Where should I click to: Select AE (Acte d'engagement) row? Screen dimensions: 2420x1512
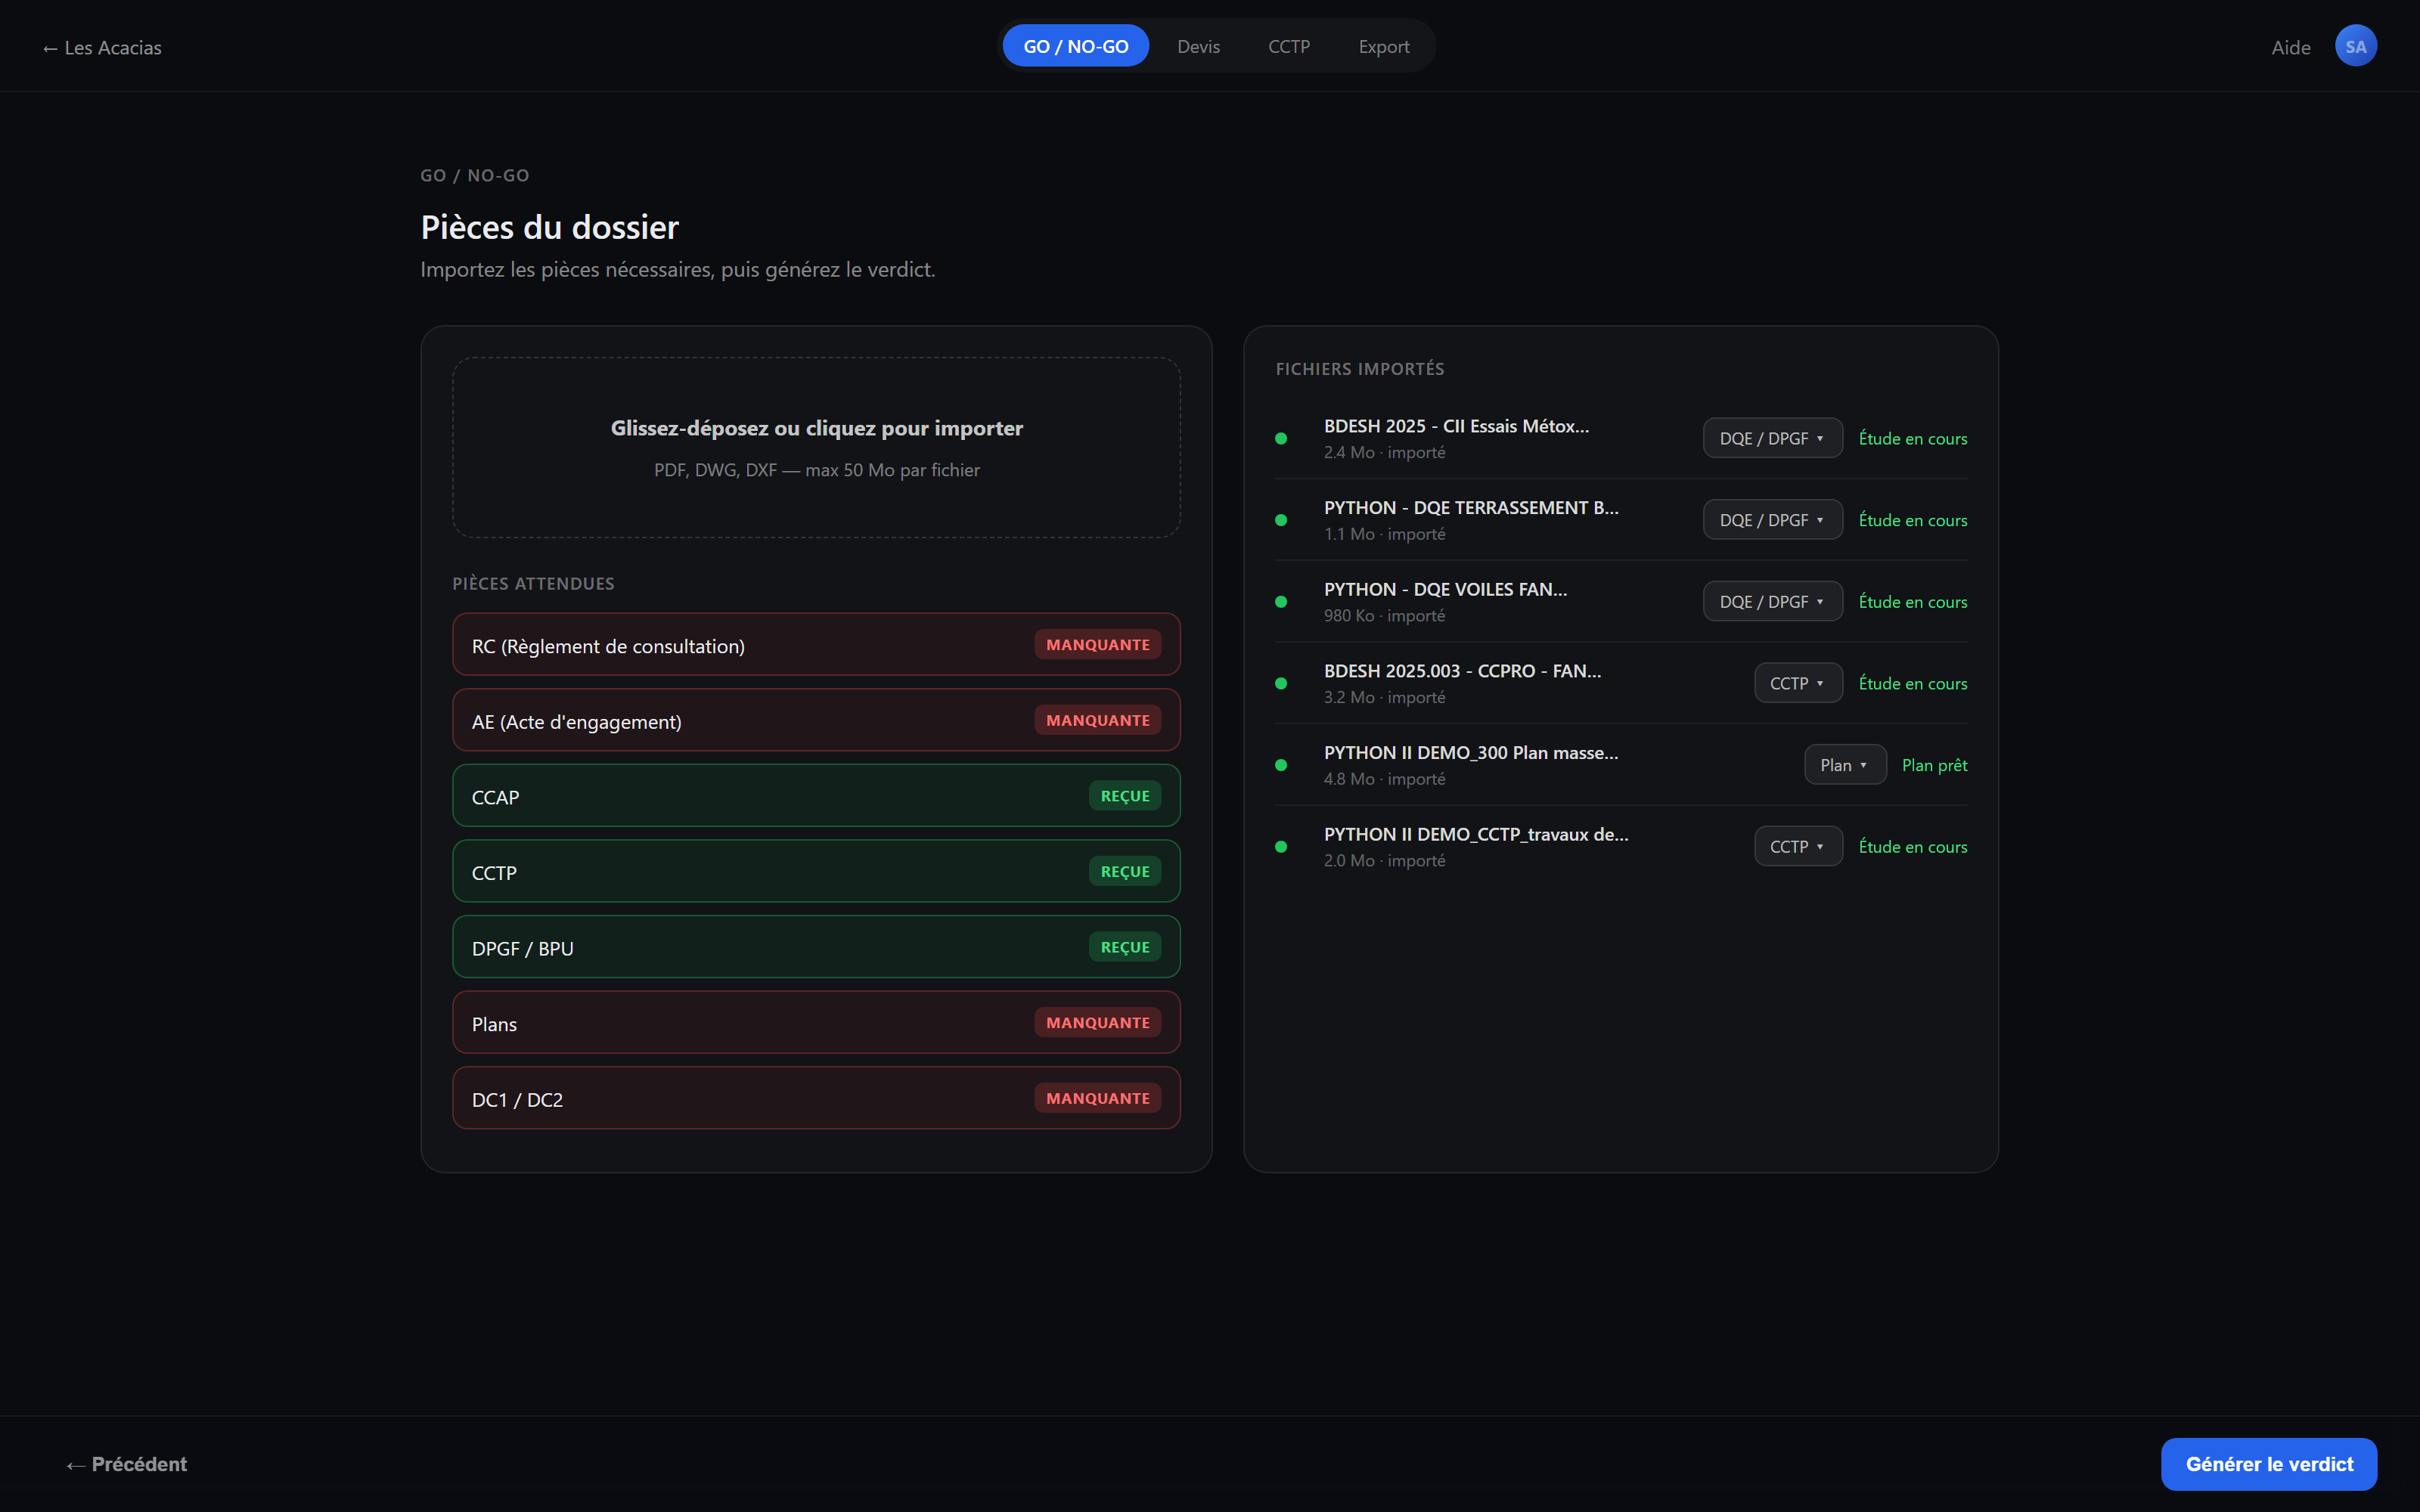[816, 721]
